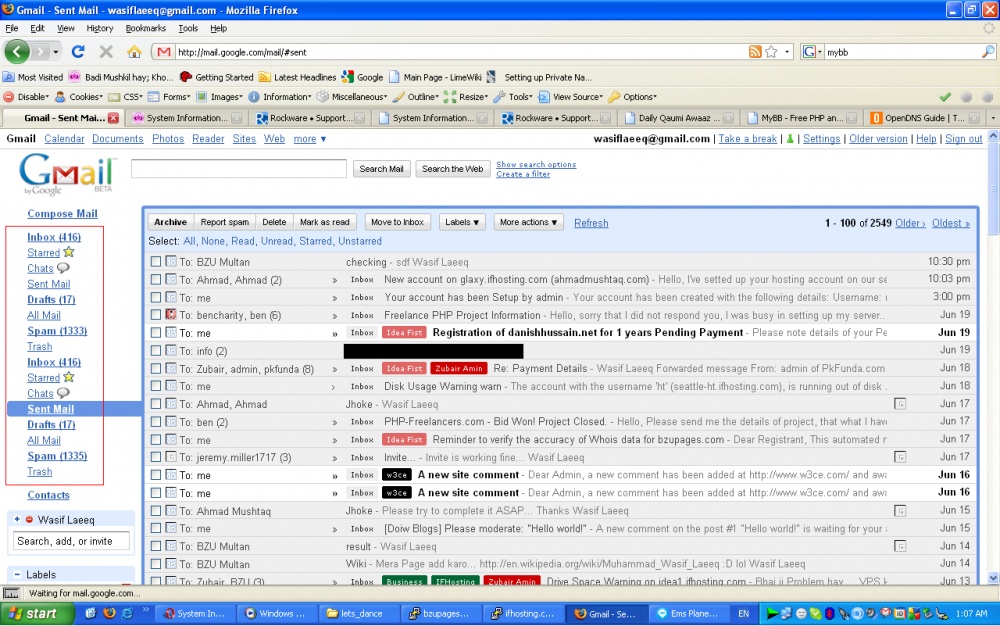Select checkbox for bencharity Freelance PHP email
The width and height of the screenshot is (1000, 626).
[x=156, y=315]
